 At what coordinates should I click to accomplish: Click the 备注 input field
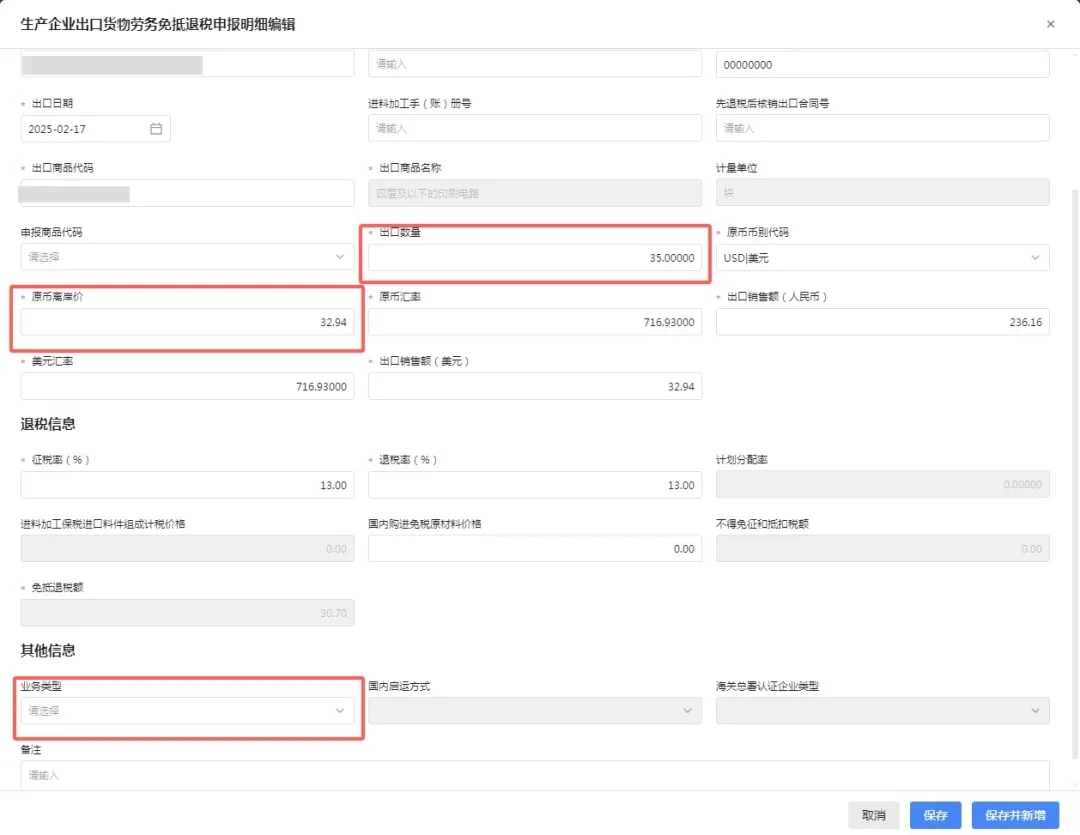(534, 775)
